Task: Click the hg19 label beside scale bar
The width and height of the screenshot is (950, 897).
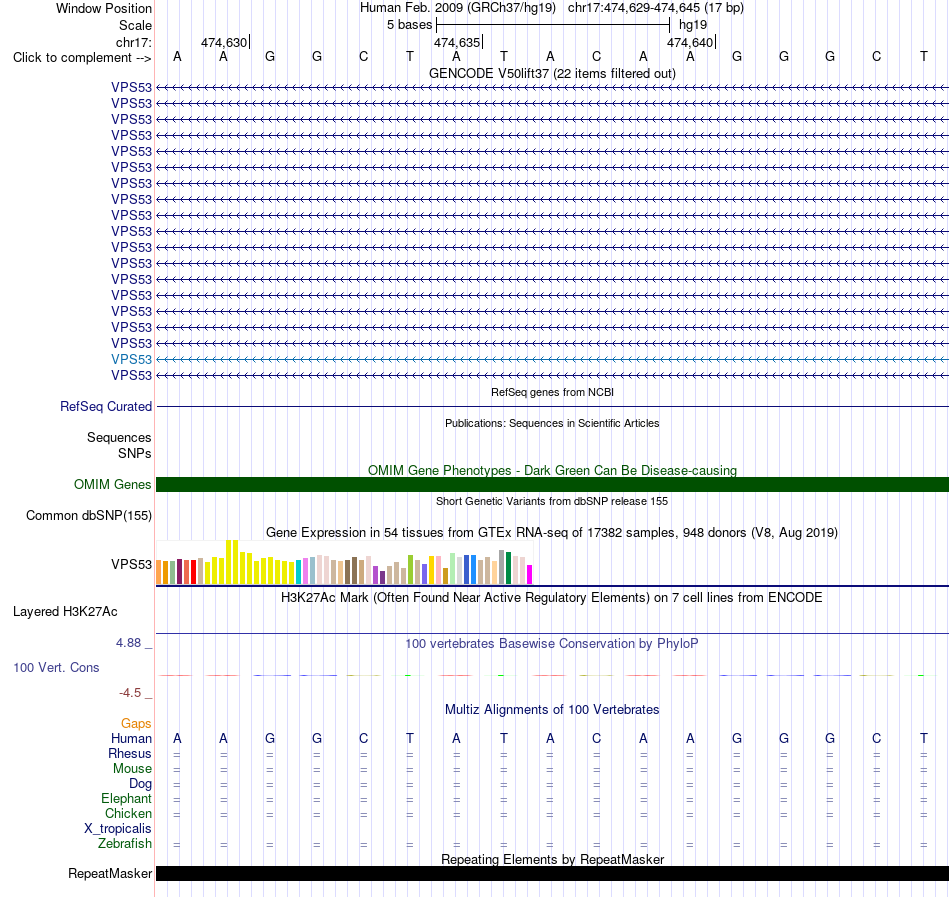Action: coord(693,25)
